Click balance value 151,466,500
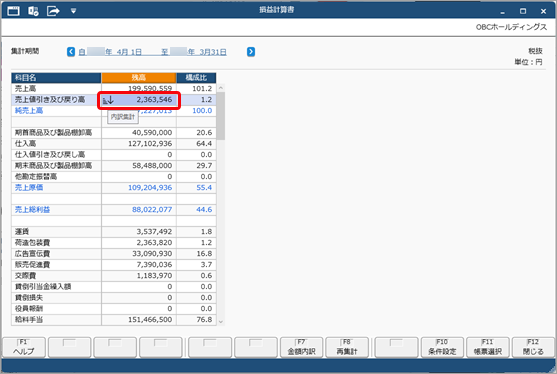This screenshot has width=557, height=374. 150,320
